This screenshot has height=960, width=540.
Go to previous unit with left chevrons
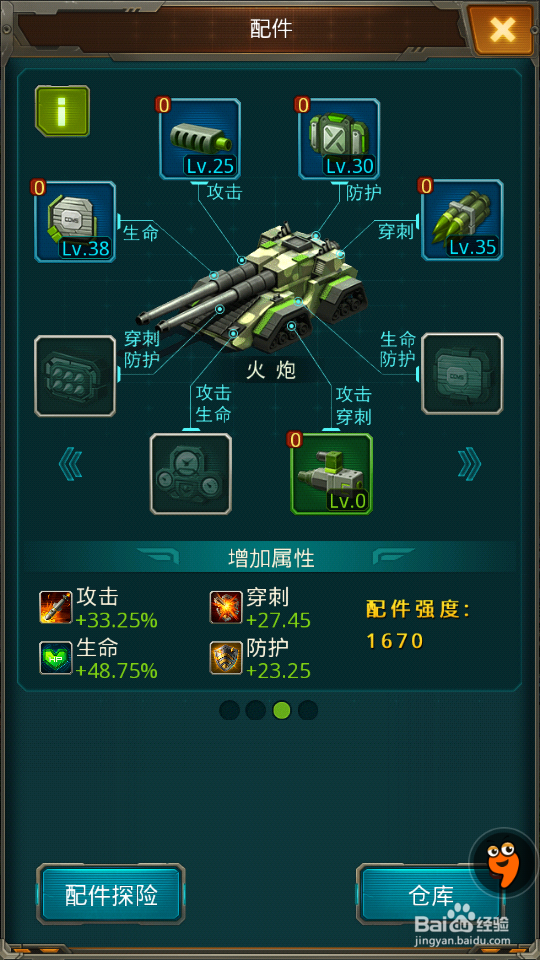pos(70,465)
